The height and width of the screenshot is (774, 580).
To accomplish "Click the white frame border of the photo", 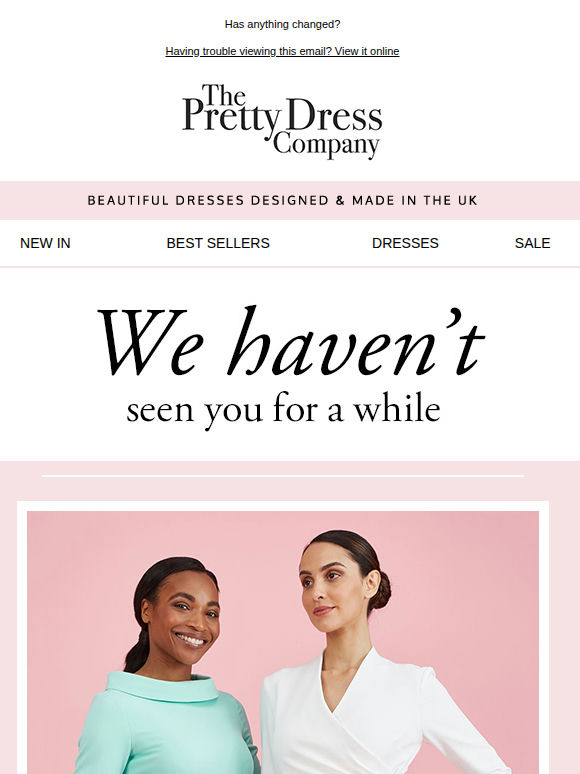I will point(283,506).
